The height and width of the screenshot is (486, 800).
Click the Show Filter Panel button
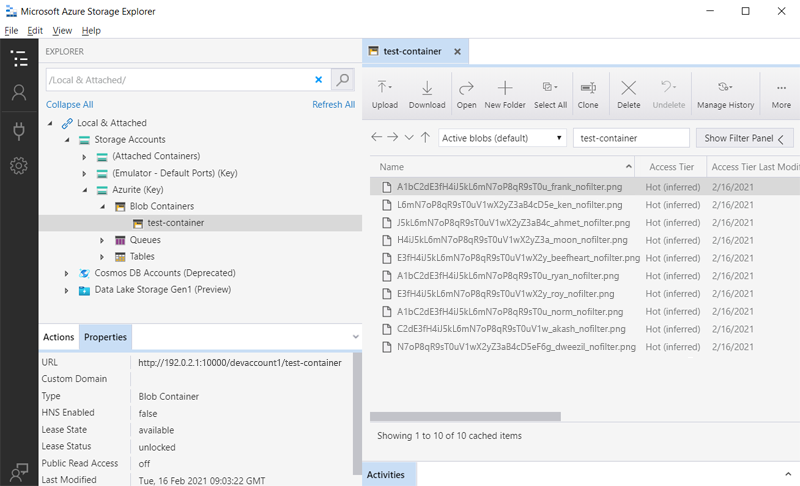pos(745,138)
